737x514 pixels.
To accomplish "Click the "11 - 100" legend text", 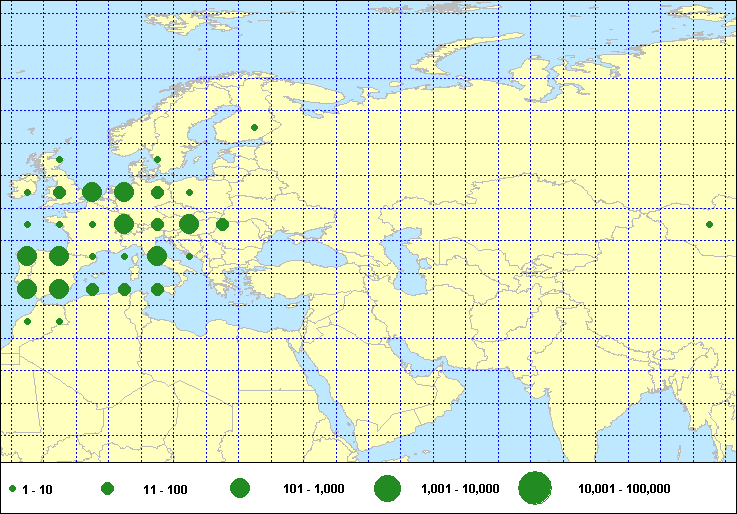I will coord(165,489).
